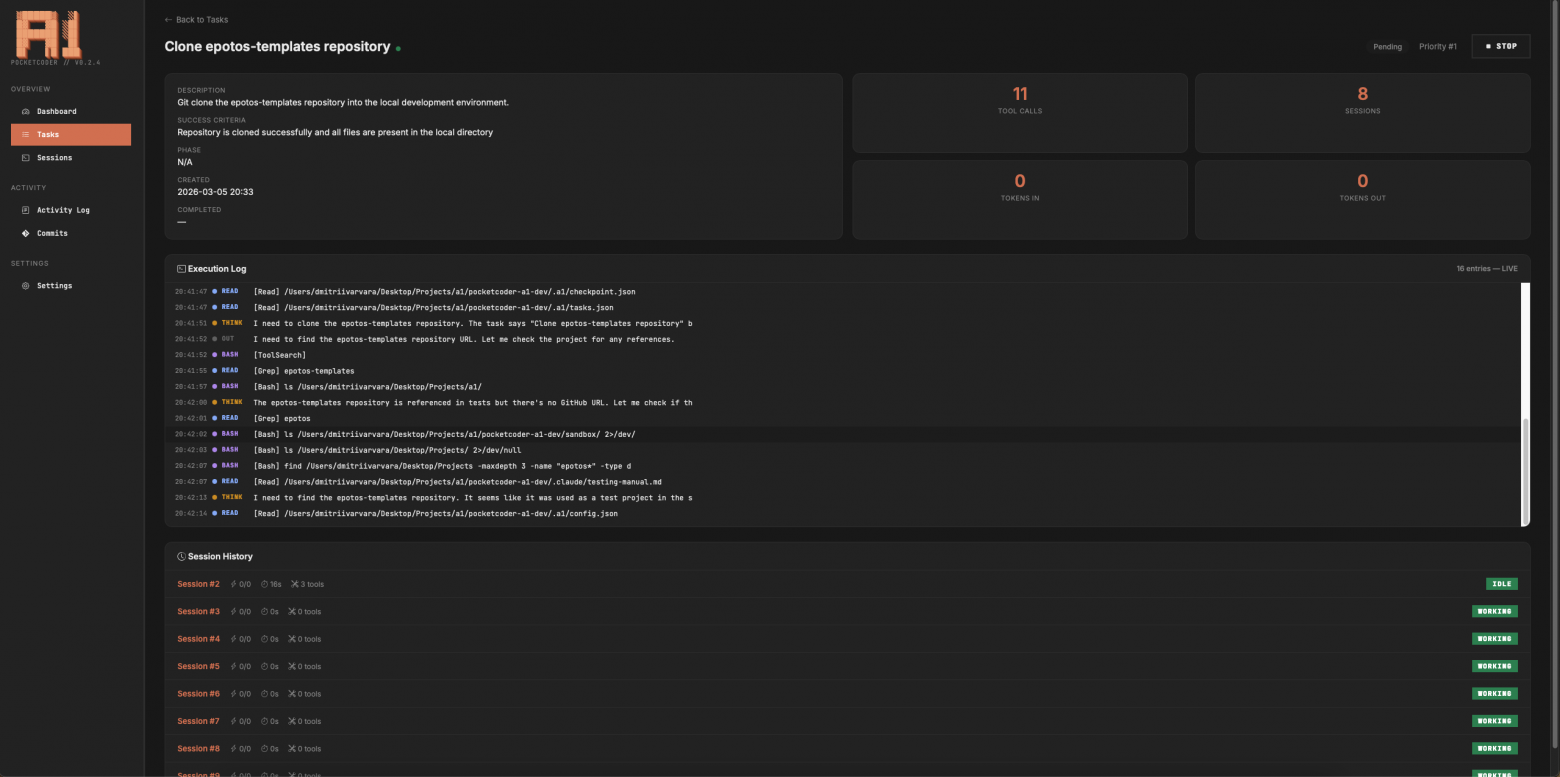The image size is (1560, 777).
Task: Open Session #2 in history
Action: [x=847, y=584]
